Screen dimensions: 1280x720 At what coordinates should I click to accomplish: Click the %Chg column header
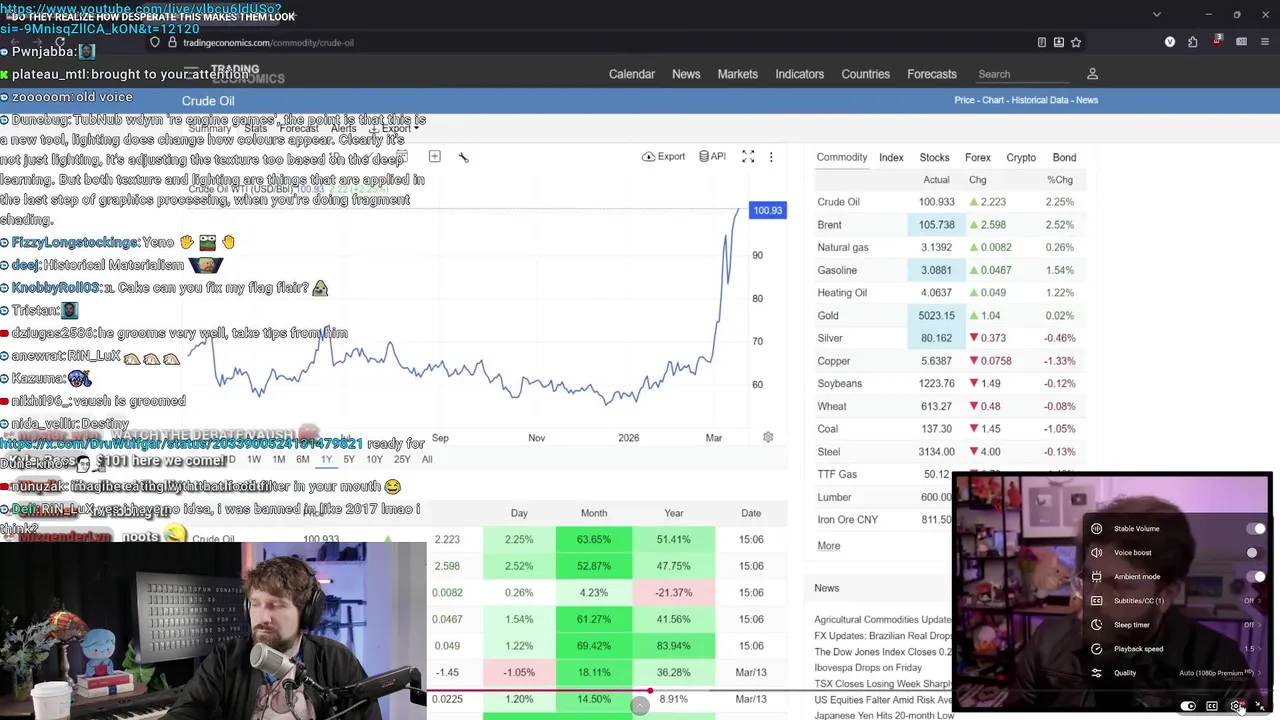click(x=1060, y=180)
